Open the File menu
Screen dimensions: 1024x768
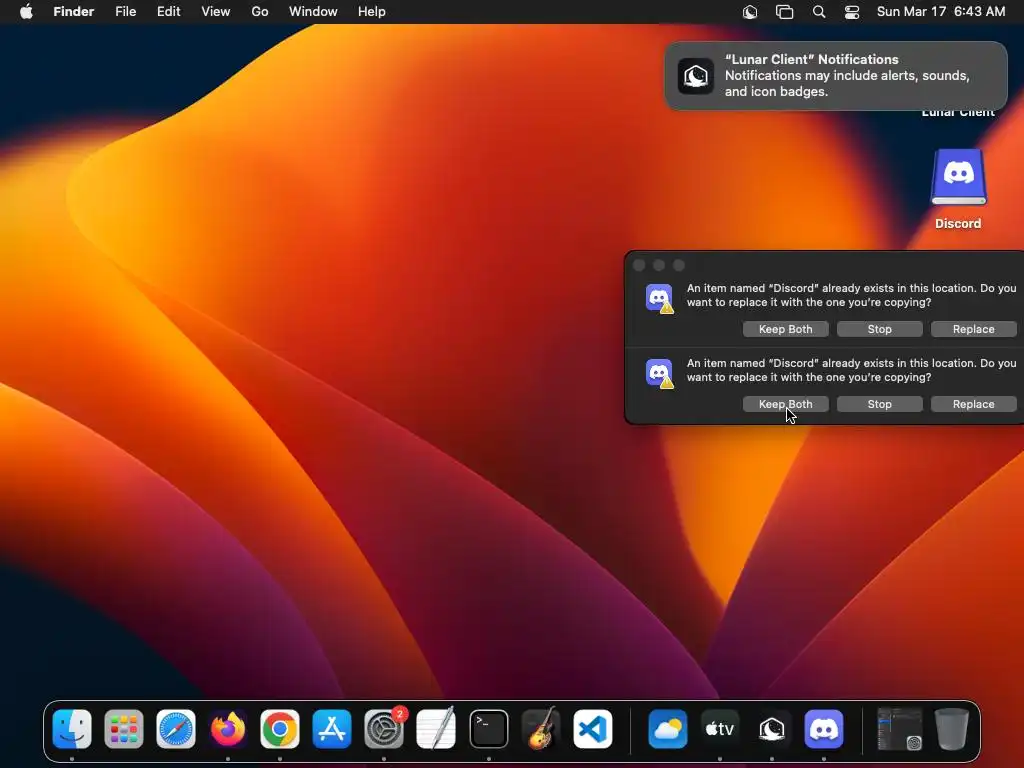click(x=125, y=12)
